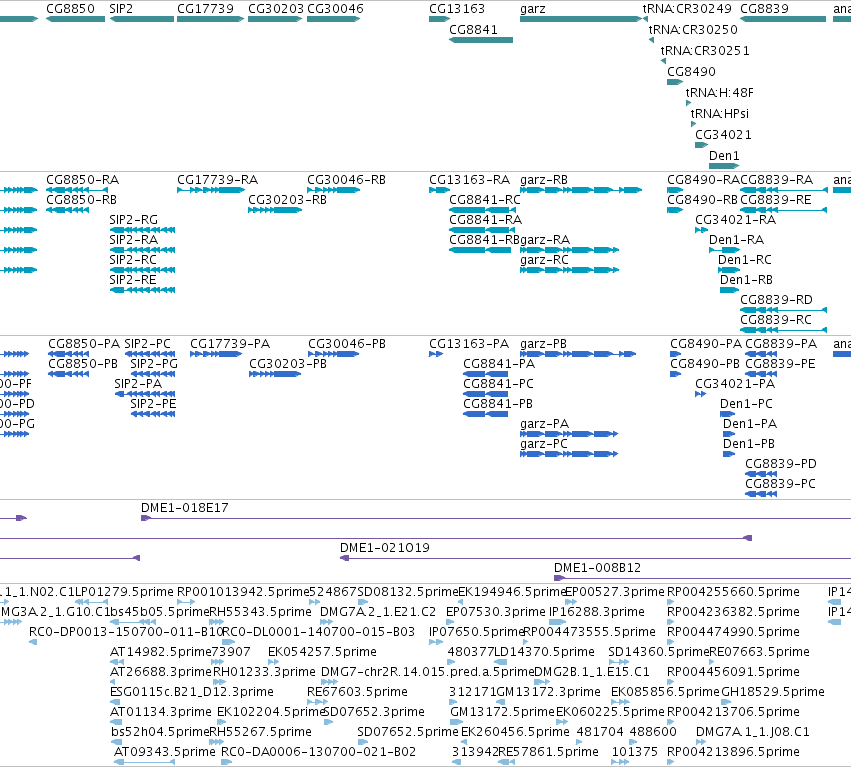Select the CG8839-RD transcript

784,310
